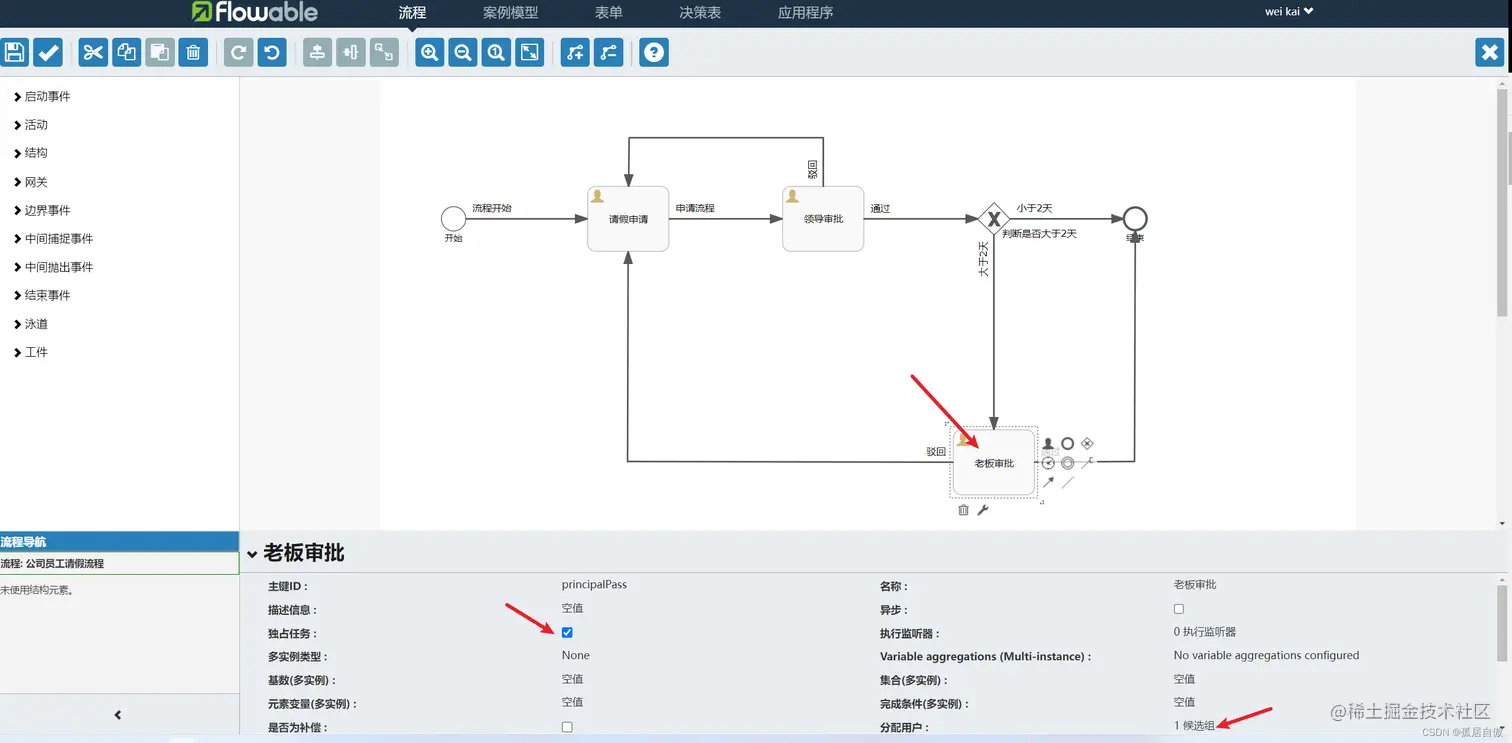
Task: Expand the 活动 palette group
Action: coord(31,125)
